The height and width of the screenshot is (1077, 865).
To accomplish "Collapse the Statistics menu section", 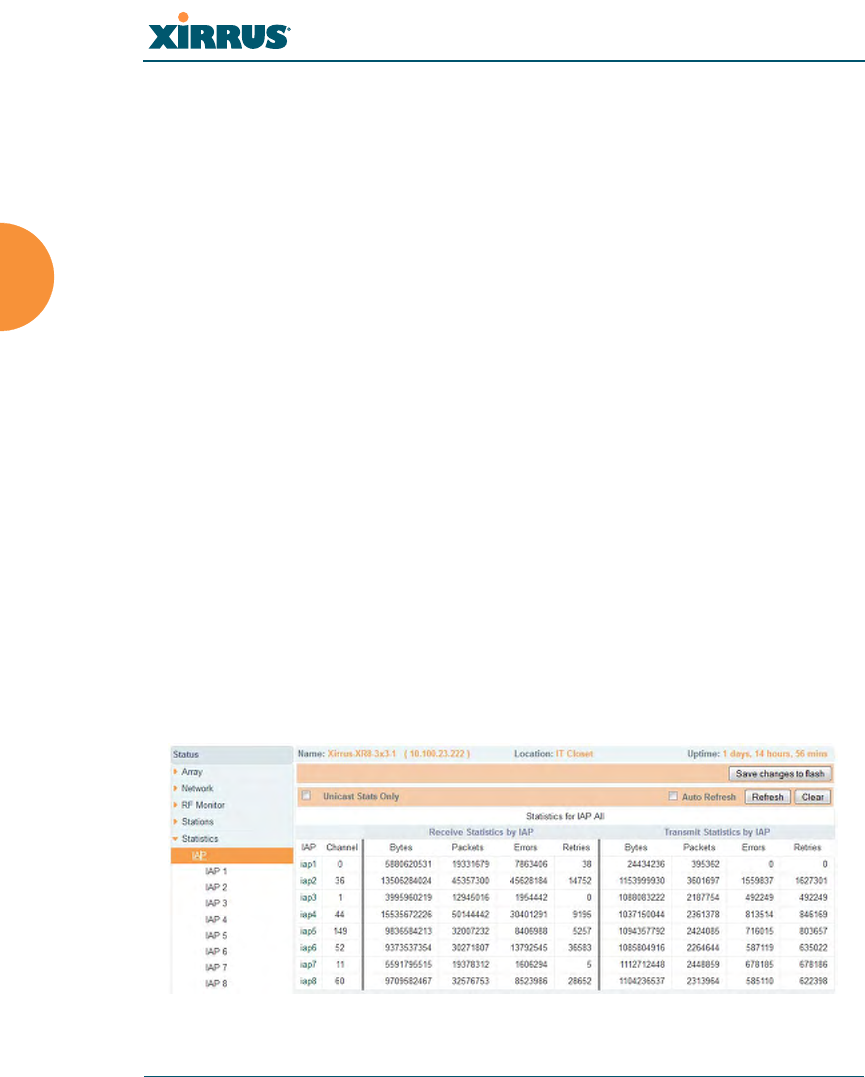I will point(199,839).
